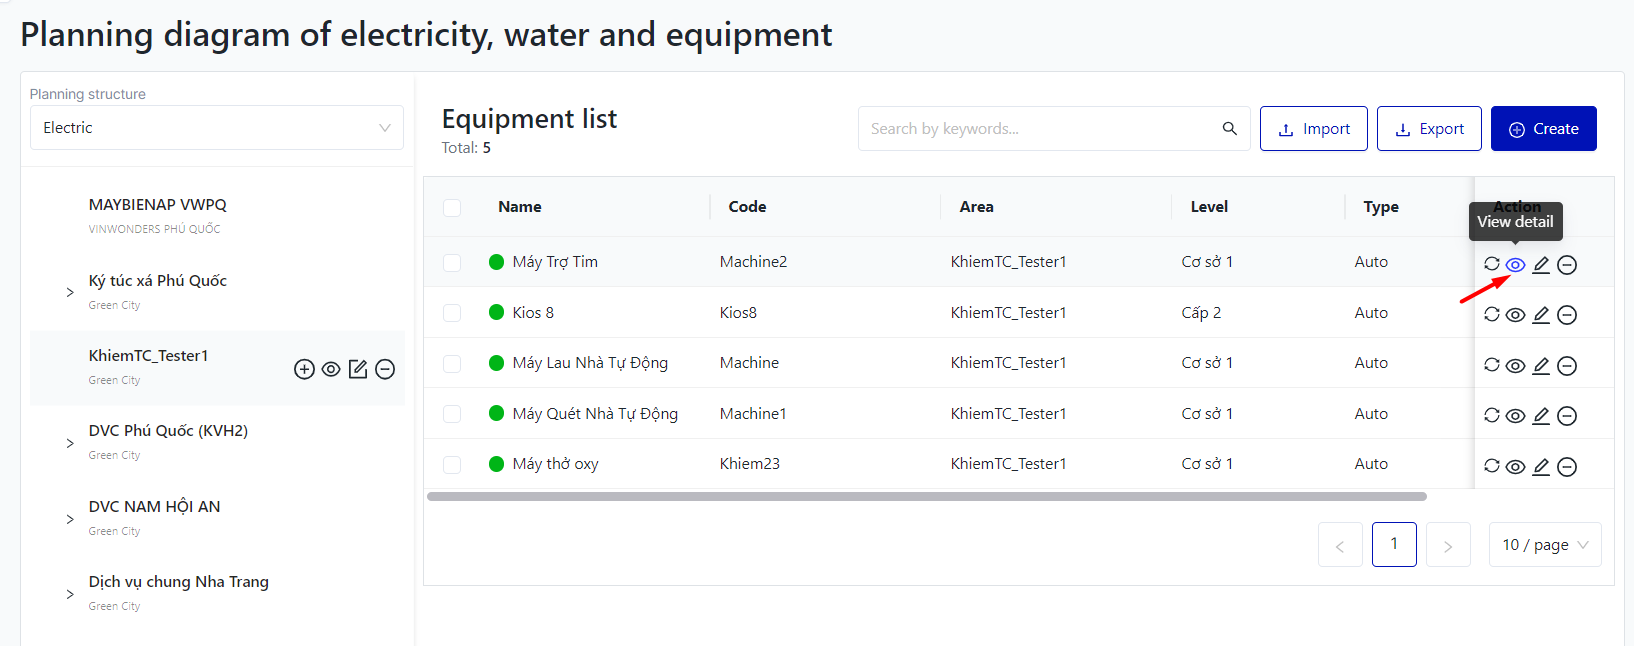1634x646 pixels.
Task: Expand the Ký túc xá Phú Quốc node
Action: click(70, 292)
